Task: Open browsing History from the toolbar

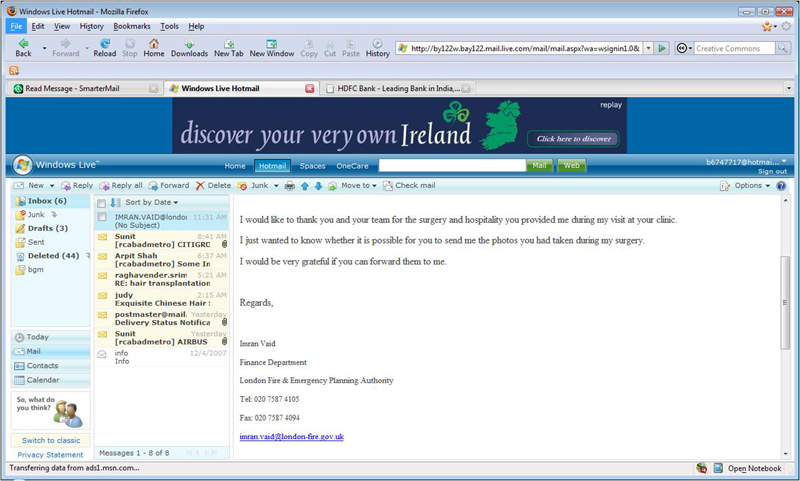Action: tap(377, 47)
